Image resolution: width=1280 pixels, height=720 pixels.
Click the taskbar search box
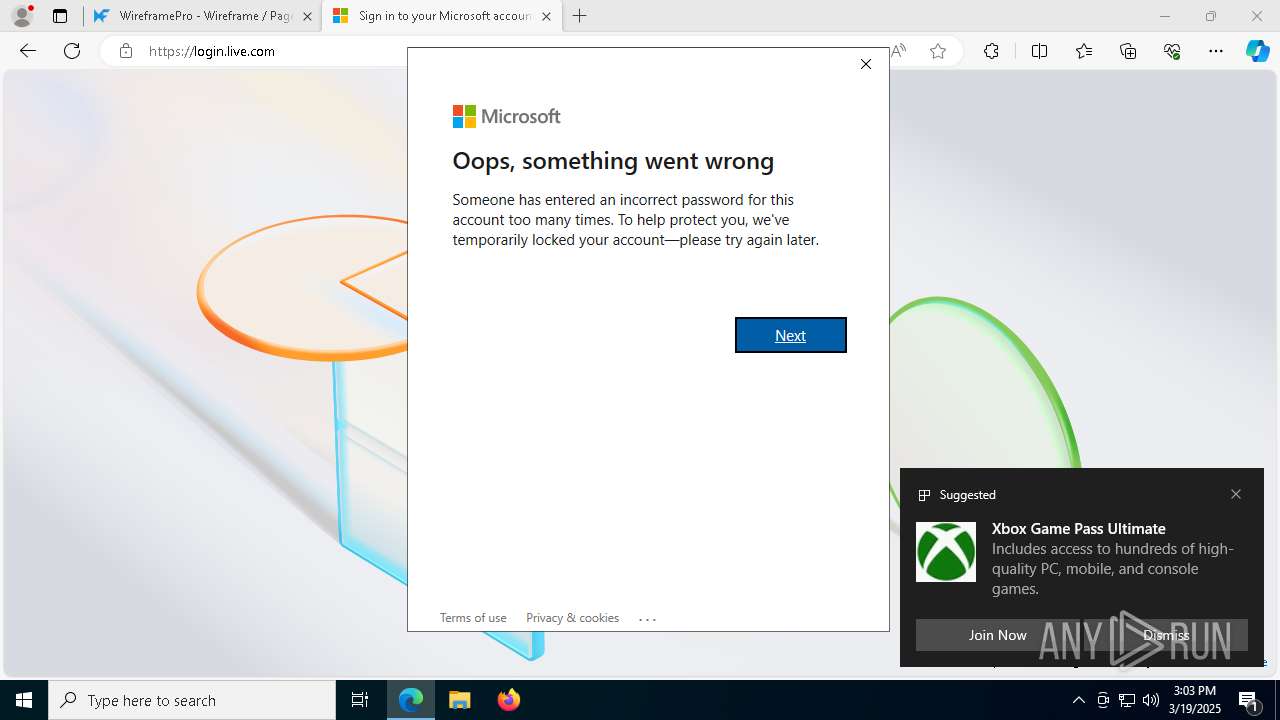(x=192, y=700)
